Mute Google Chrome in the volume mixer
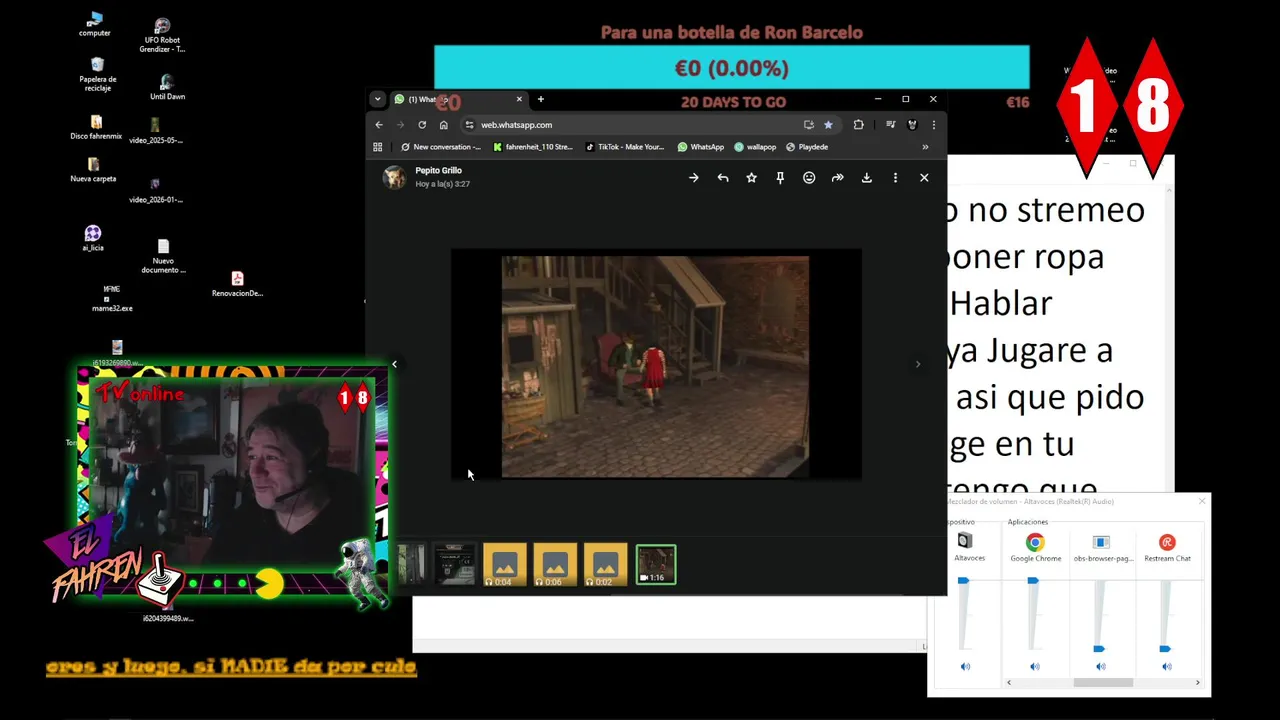Image resolution: width=1280 pixels, height=720 pixels. click(x=1035, y=666)
